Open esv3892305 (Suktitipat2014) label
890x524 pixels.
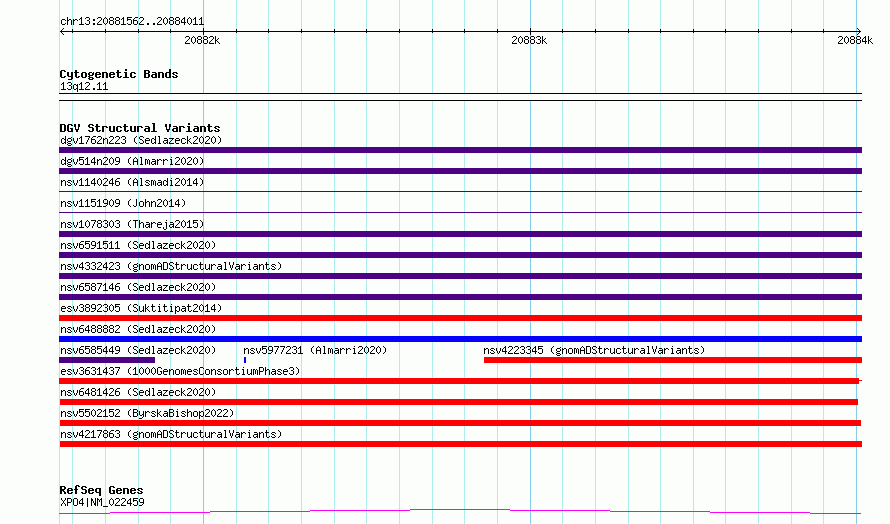(x=141, y=308)
